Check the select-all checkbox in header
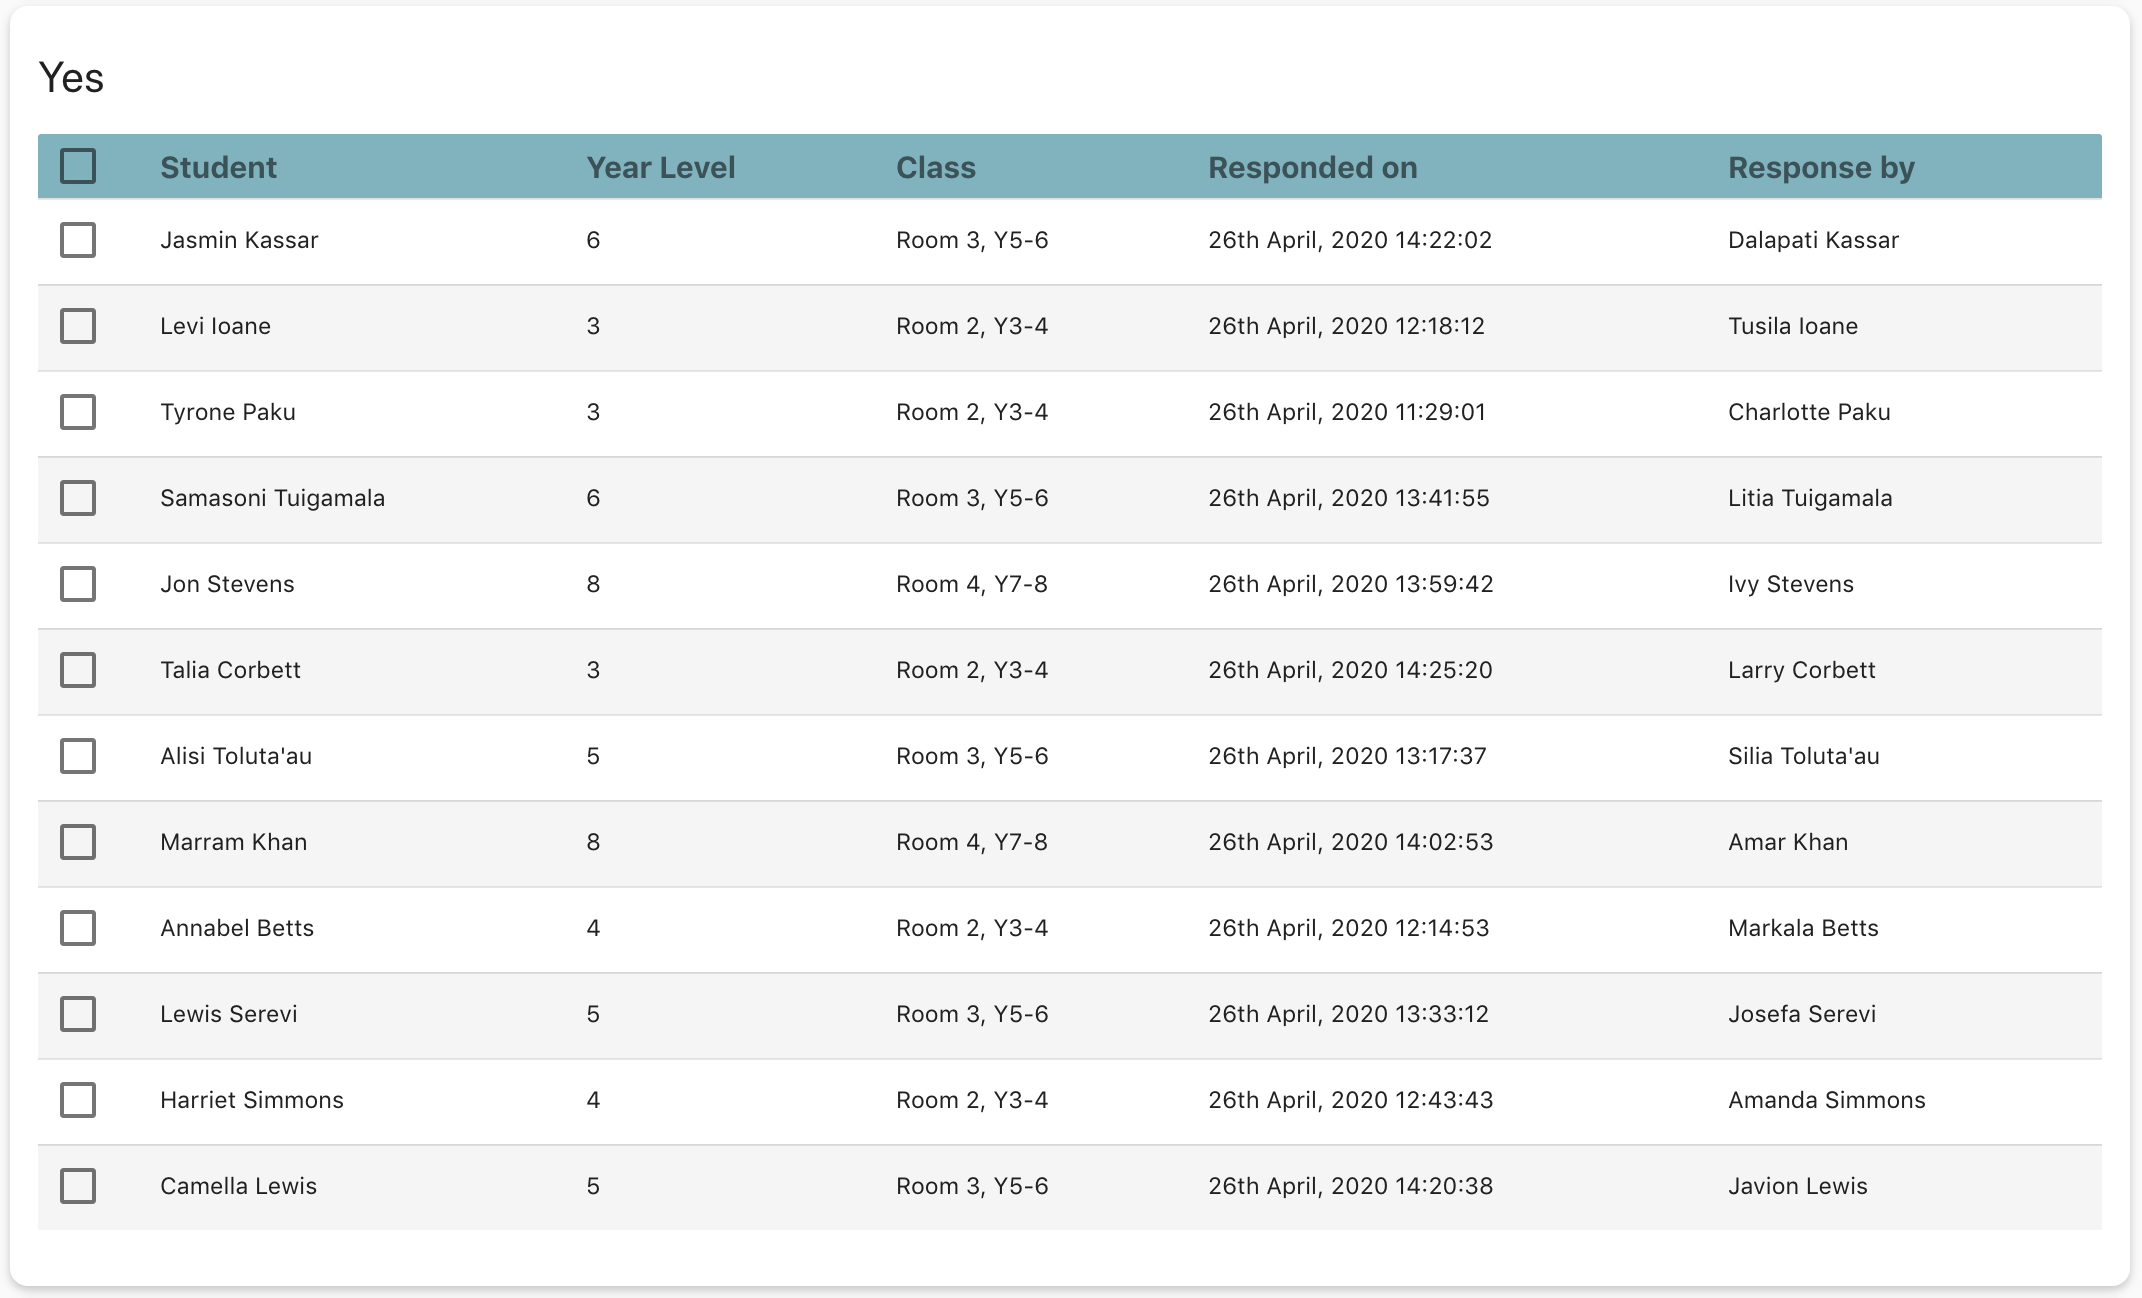2142x1298 pixels. pyautogui.click(x=78, y=166)
